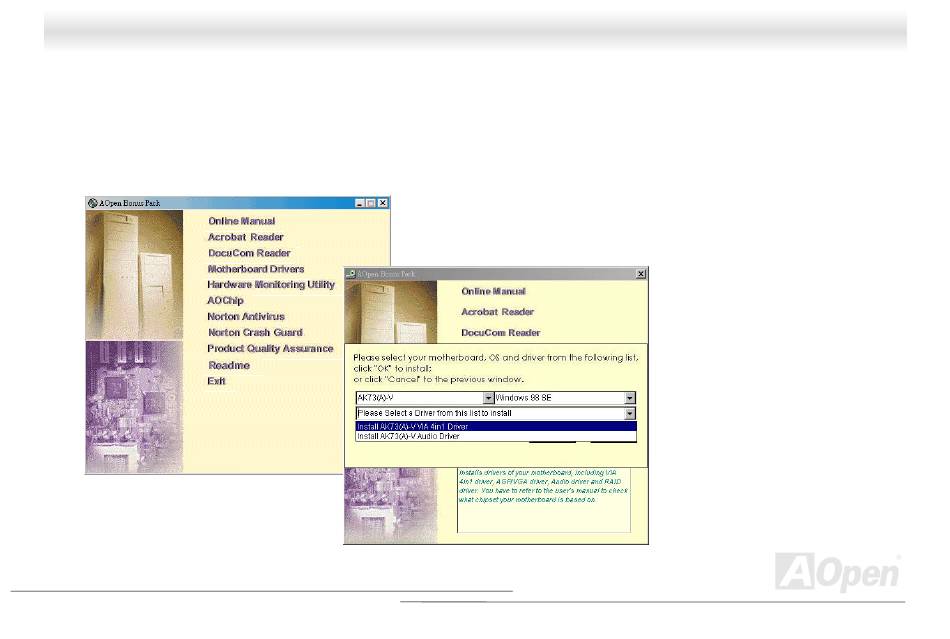This screenshot has height=639, width=950.
Task: Open Motherboard Drivers in the left window
Action: pos(255,269)
